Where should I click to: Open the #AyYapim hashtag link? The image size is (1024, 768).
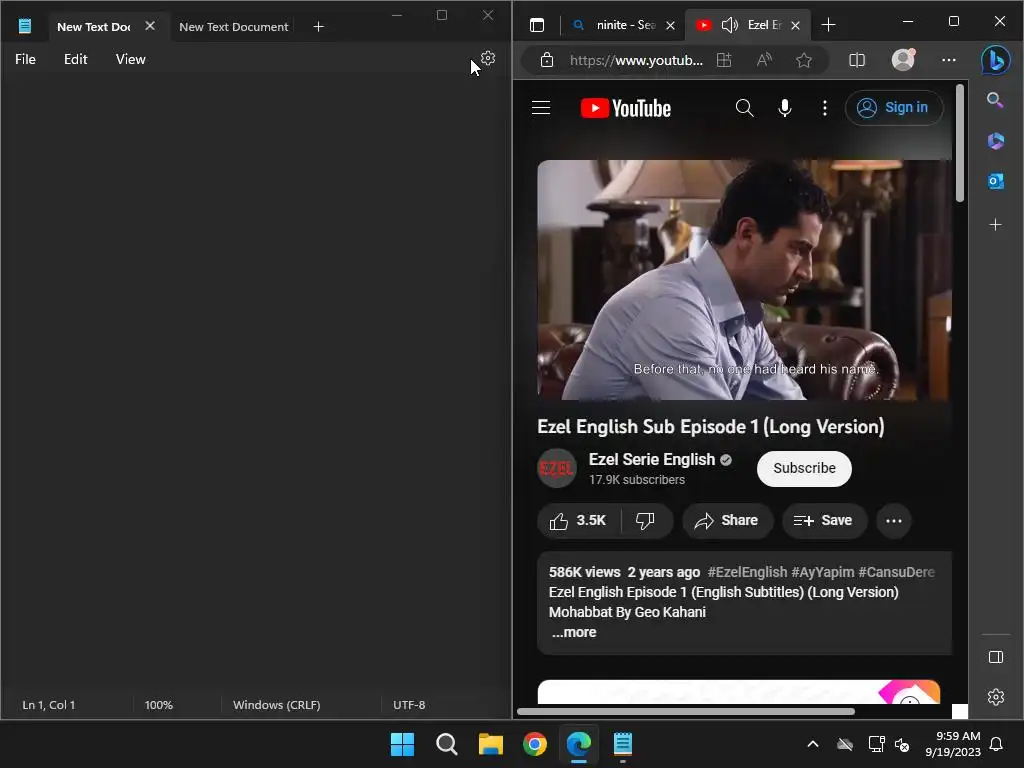click(823, 572)
